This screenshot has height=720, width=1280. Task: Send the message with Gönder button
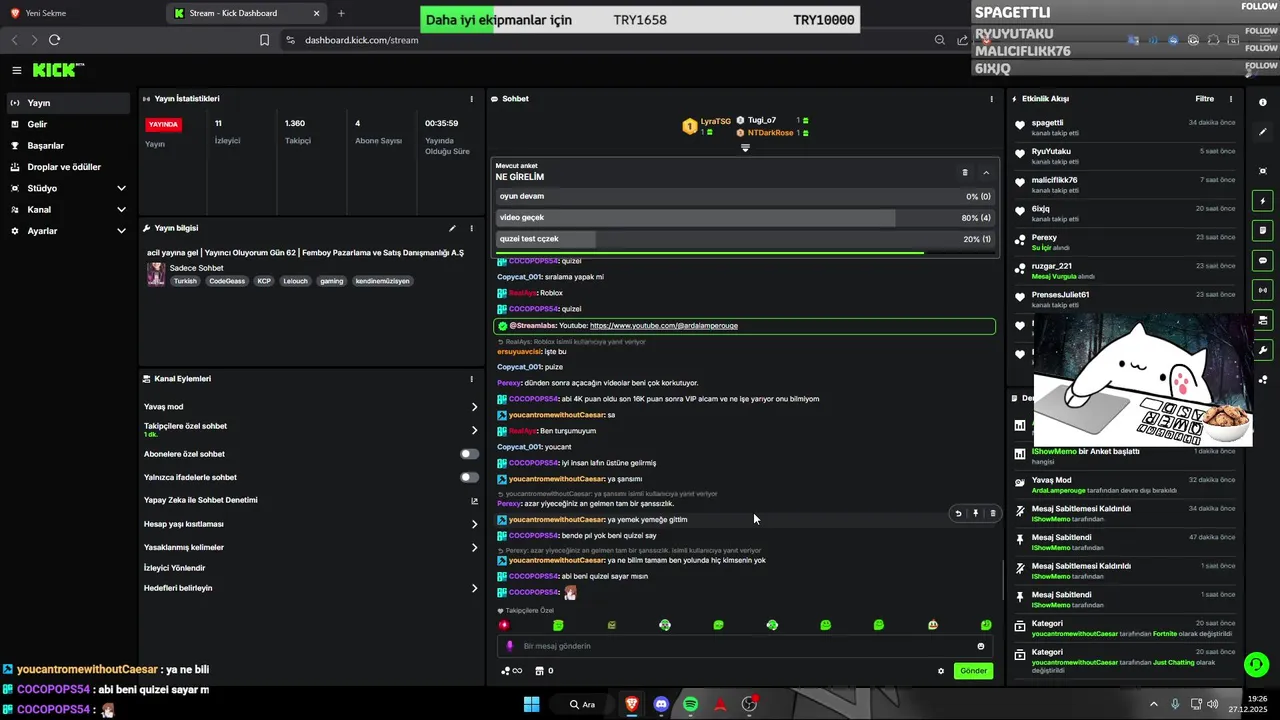[974, 671]
